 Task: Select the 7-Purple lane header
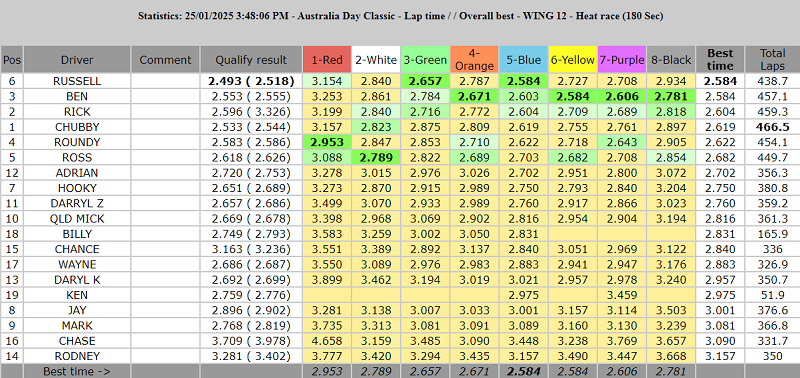[x=621, y=60]
